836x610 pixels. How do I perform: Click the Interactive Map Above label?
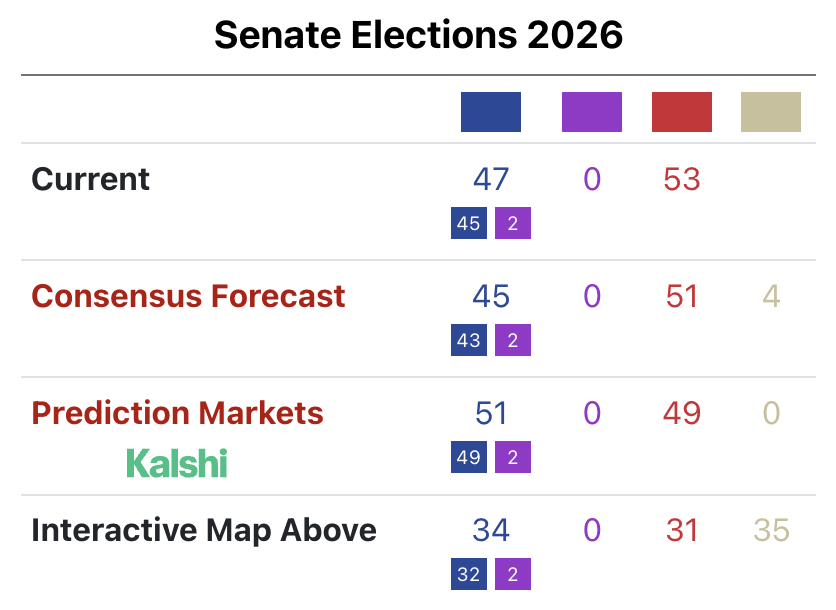click(x=204, y=530)
